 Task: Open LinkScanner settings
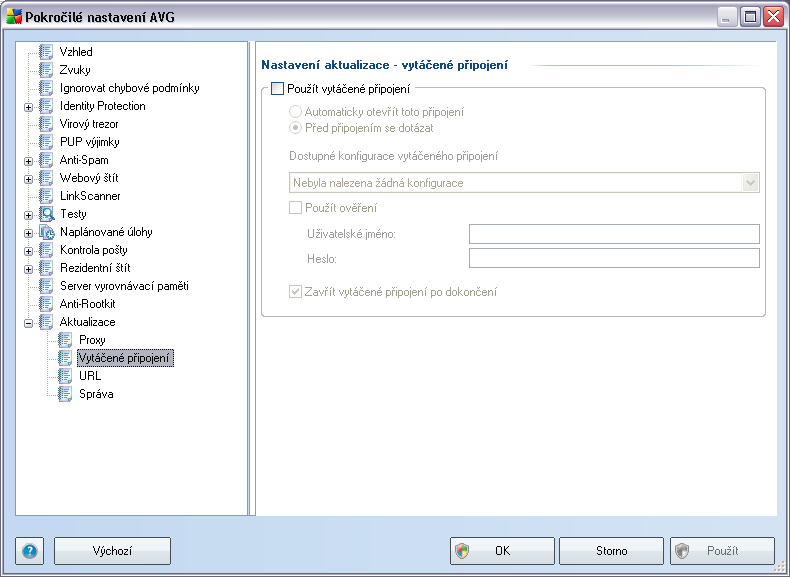[x=90, y=196]
